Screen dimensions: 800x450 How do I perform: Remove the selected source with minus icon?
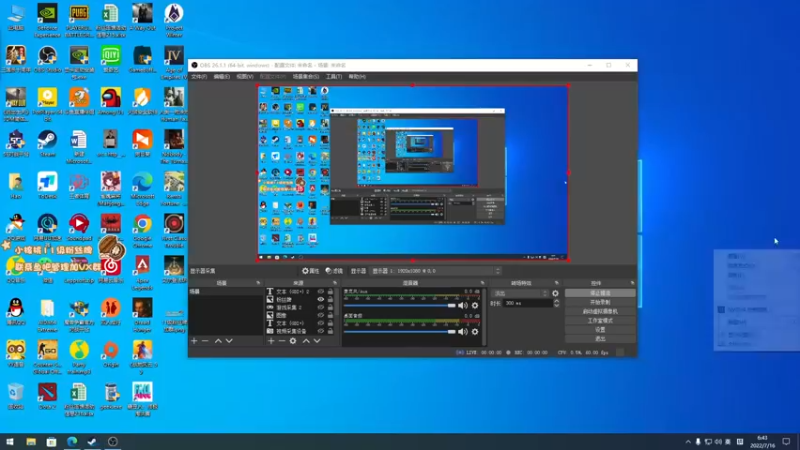pos(282,341)
